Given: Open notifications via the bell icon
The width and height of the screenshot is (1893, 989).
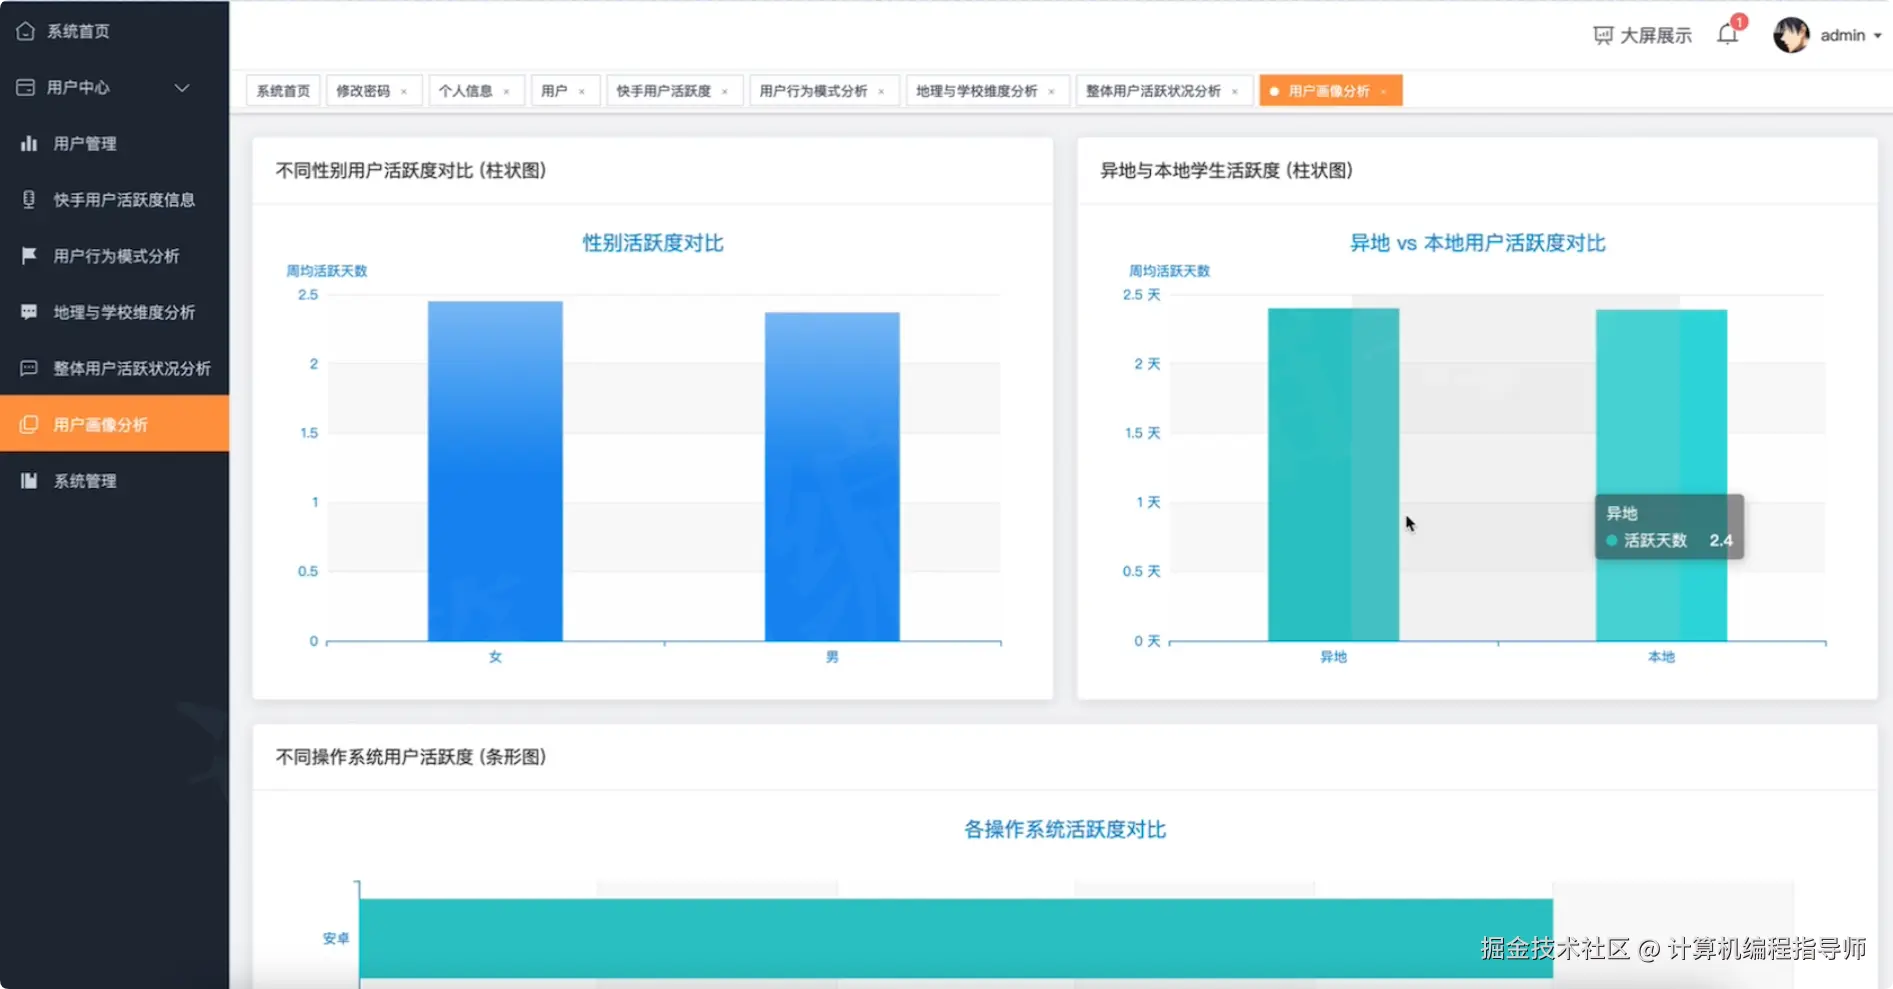Looking at the screenshot, I should pyautogui.click(x=1725, y=33).
